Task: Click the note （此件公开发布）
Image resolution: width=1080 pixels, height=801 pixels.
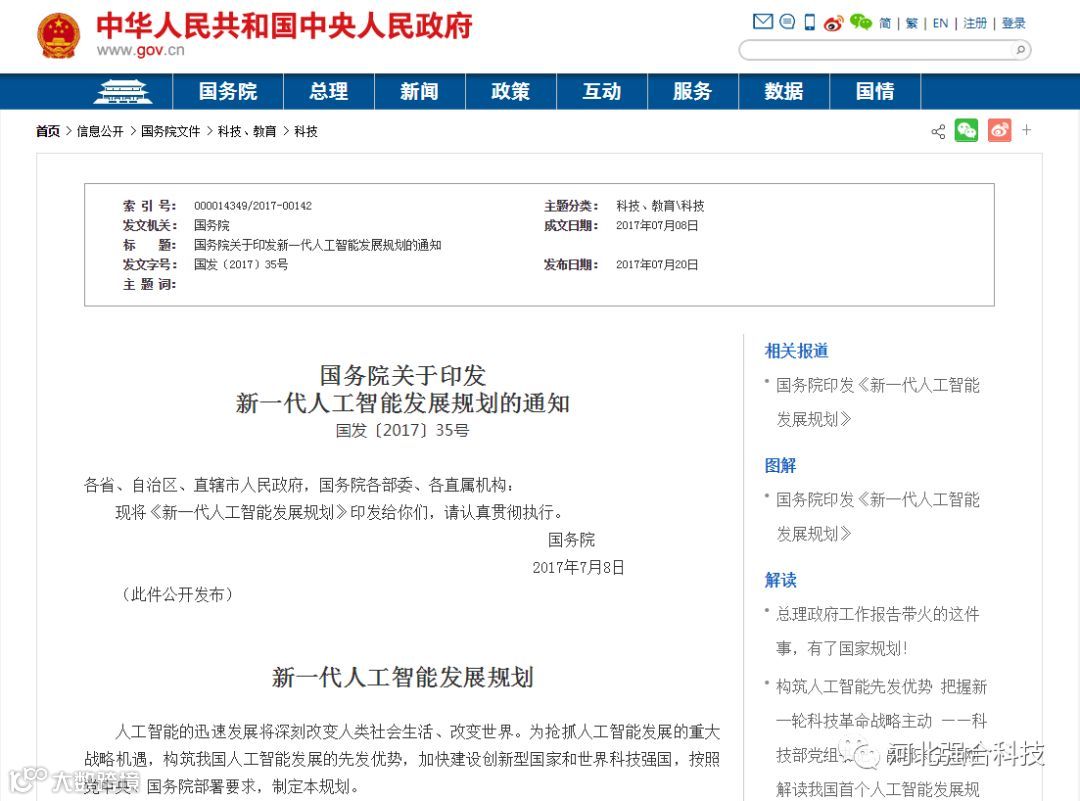Action: coord(177,594)
